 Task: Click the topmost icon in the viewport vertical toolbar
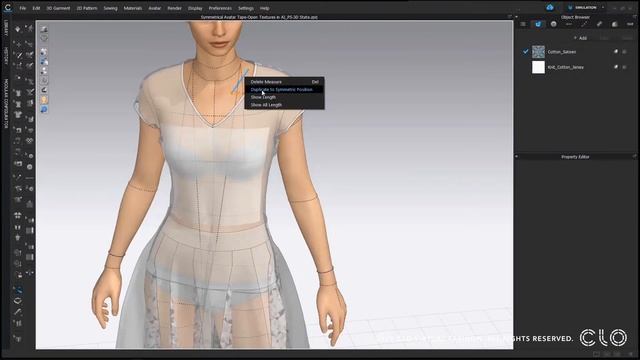44,29
